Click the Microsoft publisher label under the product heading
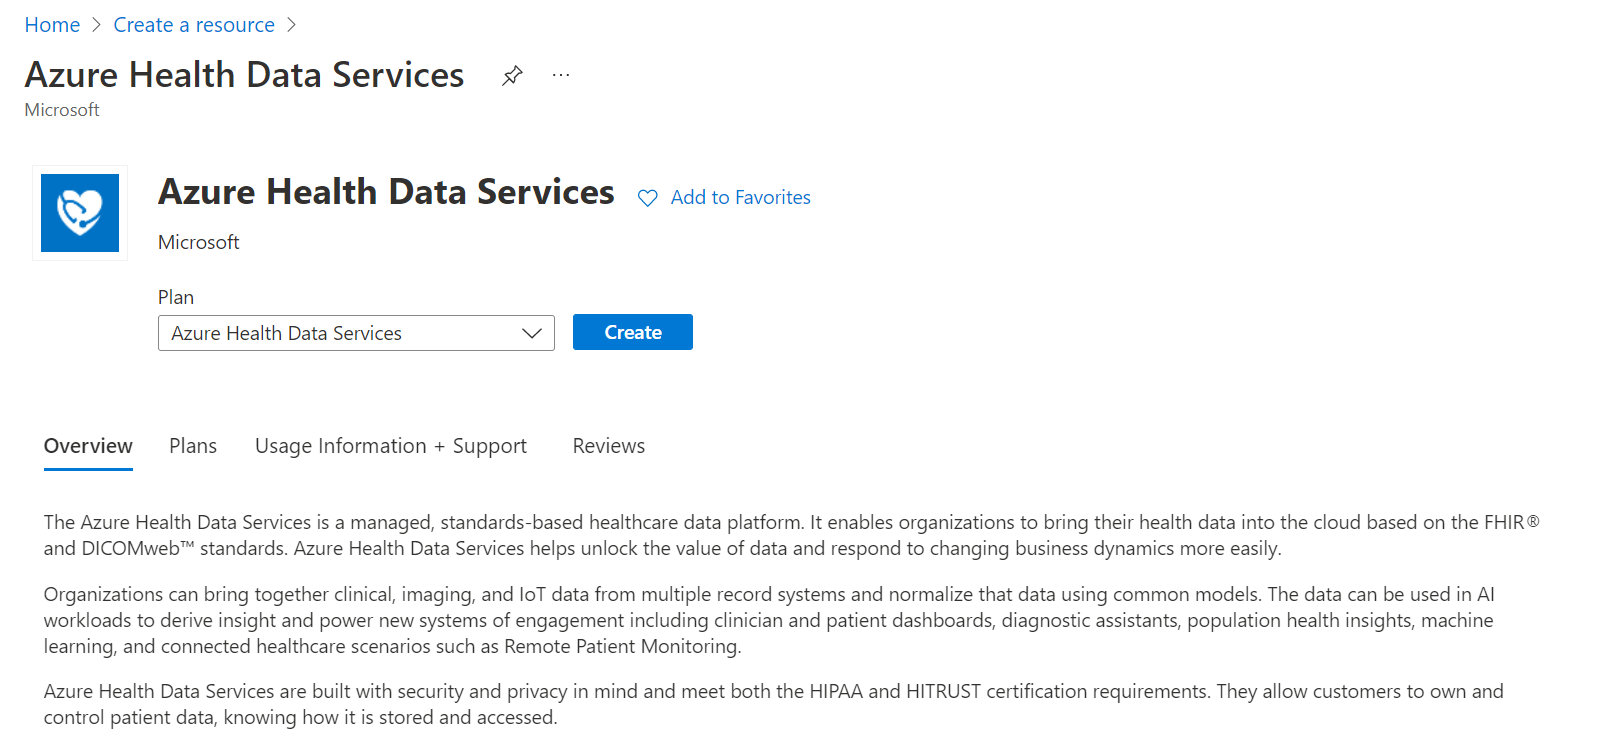 click(199, 242)
